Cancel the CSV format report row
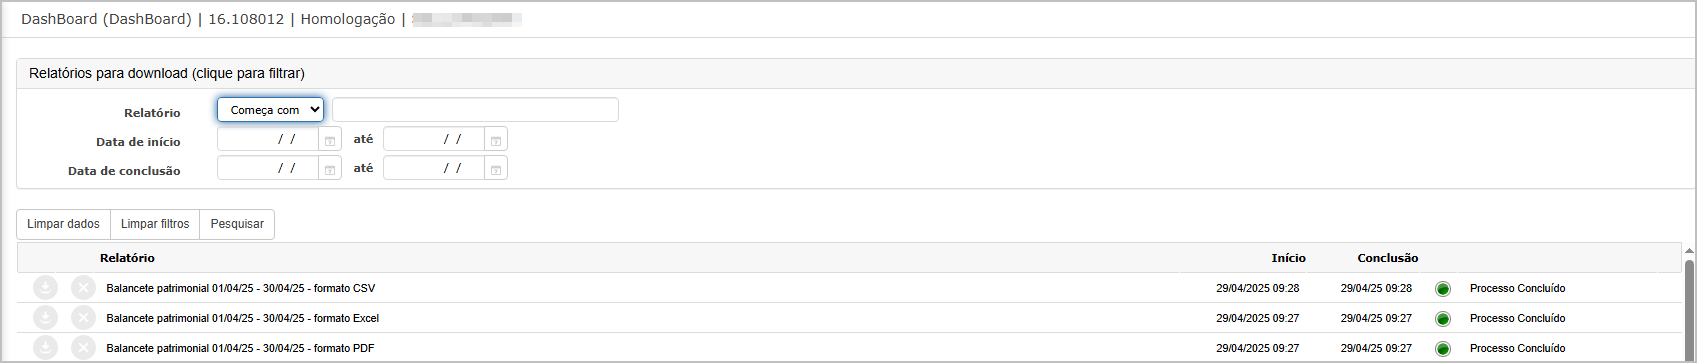1697x363 pixels. [x=83, y=288]
